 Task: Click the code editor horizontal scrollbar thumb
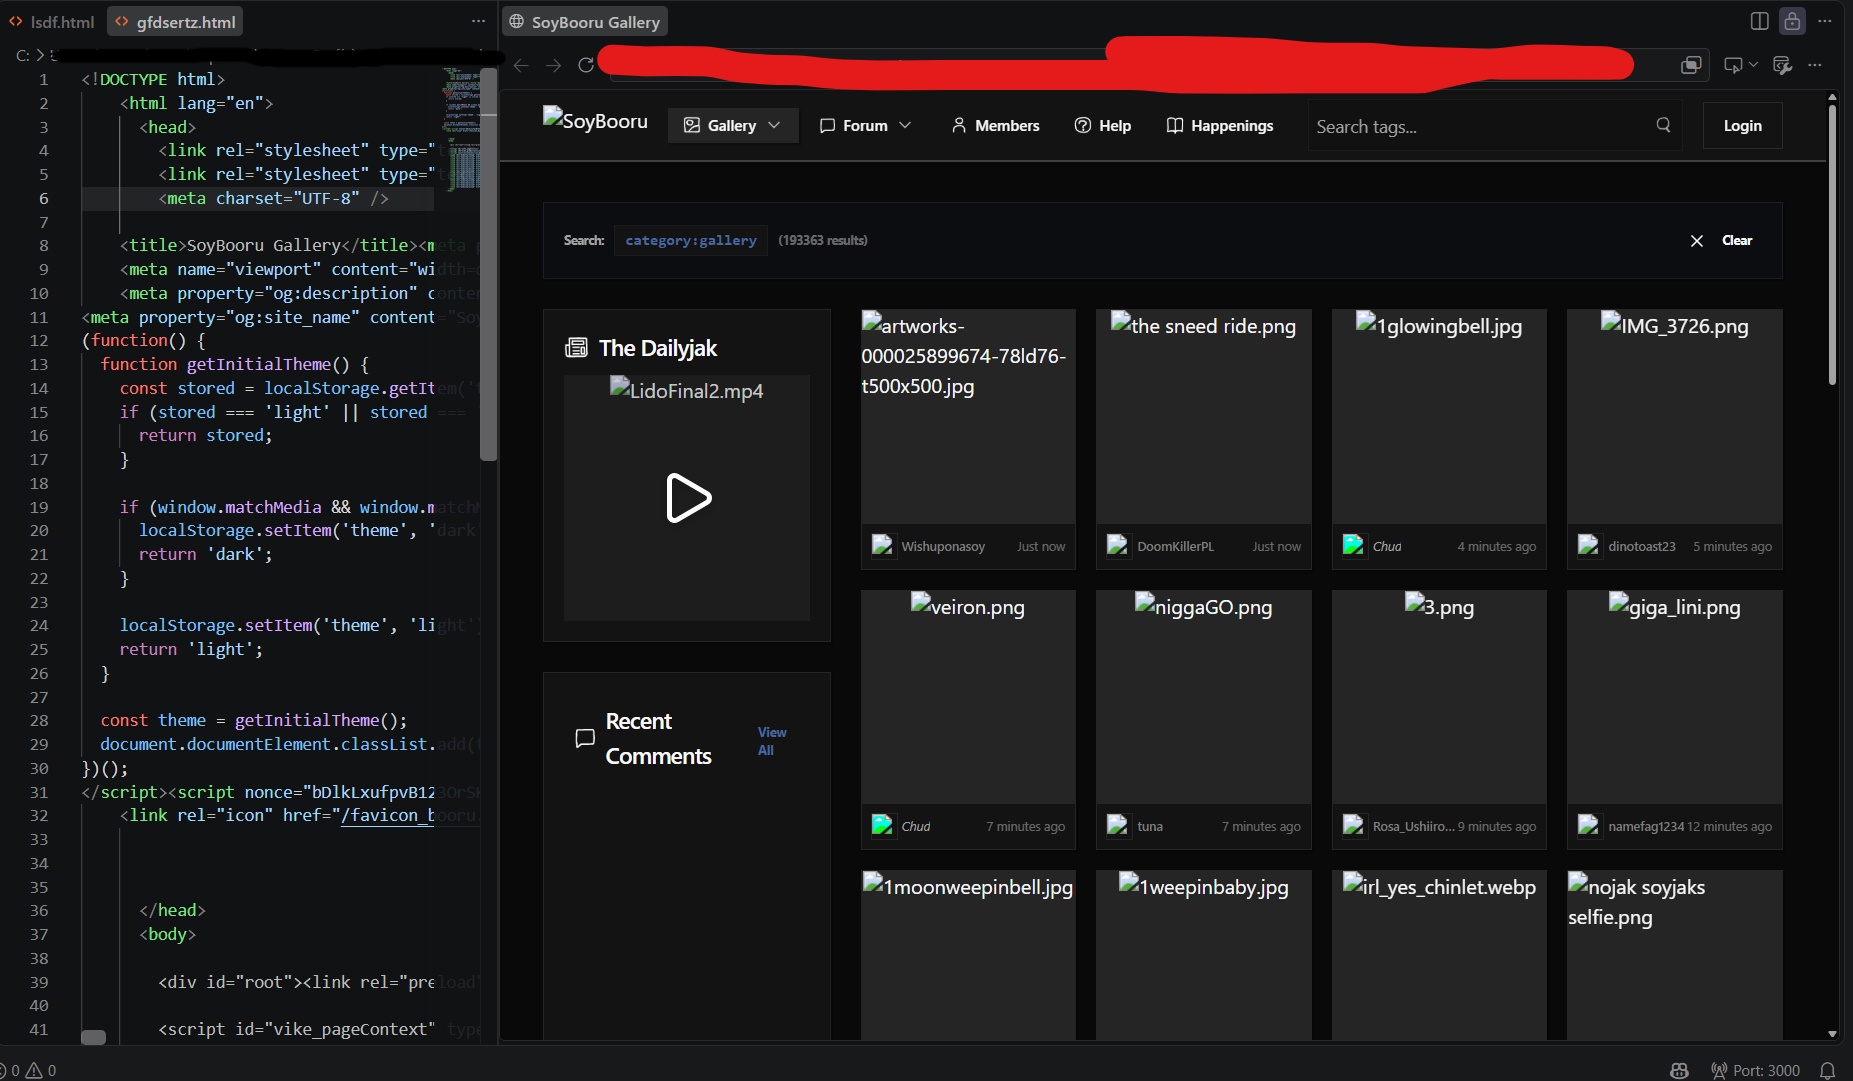point(93,1037)
